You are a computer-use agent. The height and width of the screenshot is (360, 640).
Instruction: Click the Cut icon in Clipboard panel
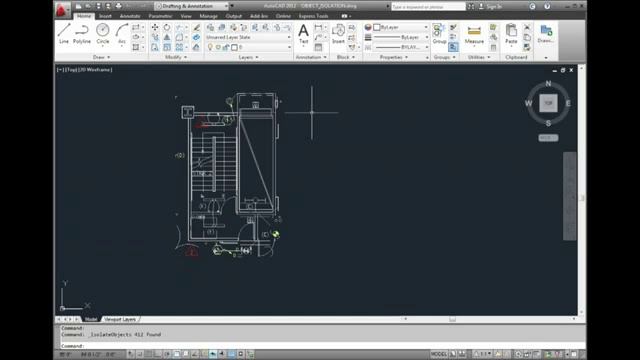point(527,27)
